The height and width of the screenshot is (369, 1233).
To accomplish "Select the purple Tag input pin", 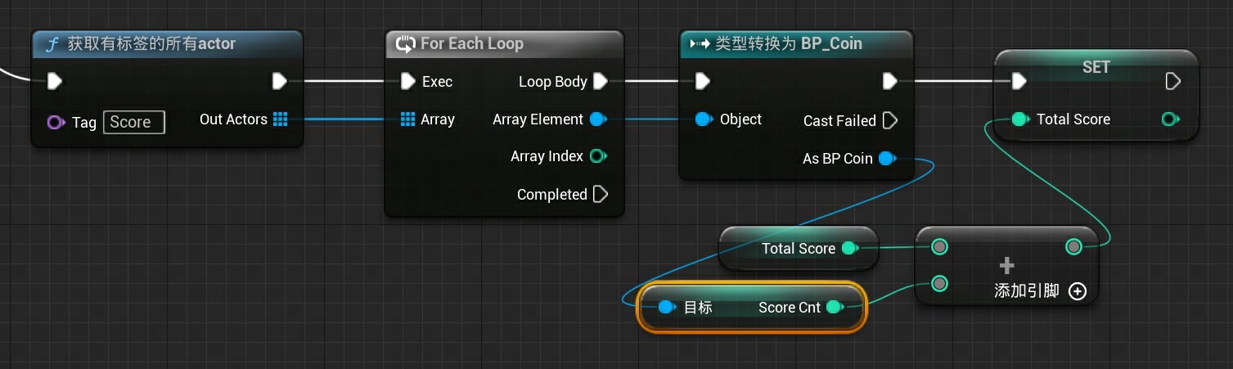I will click(x=56, y=122).
